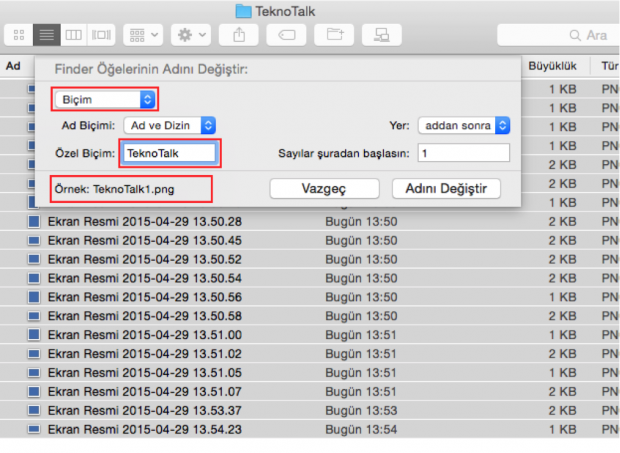Sort by the Tür column header
Screen dimensions: 620x453
(609, 66)
